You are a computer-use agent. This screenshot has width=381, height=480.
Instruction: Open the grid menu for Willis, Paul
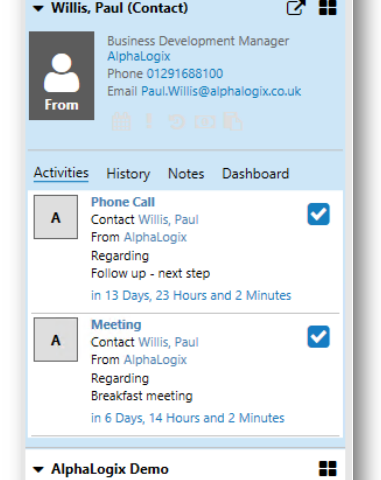(328, 7)
